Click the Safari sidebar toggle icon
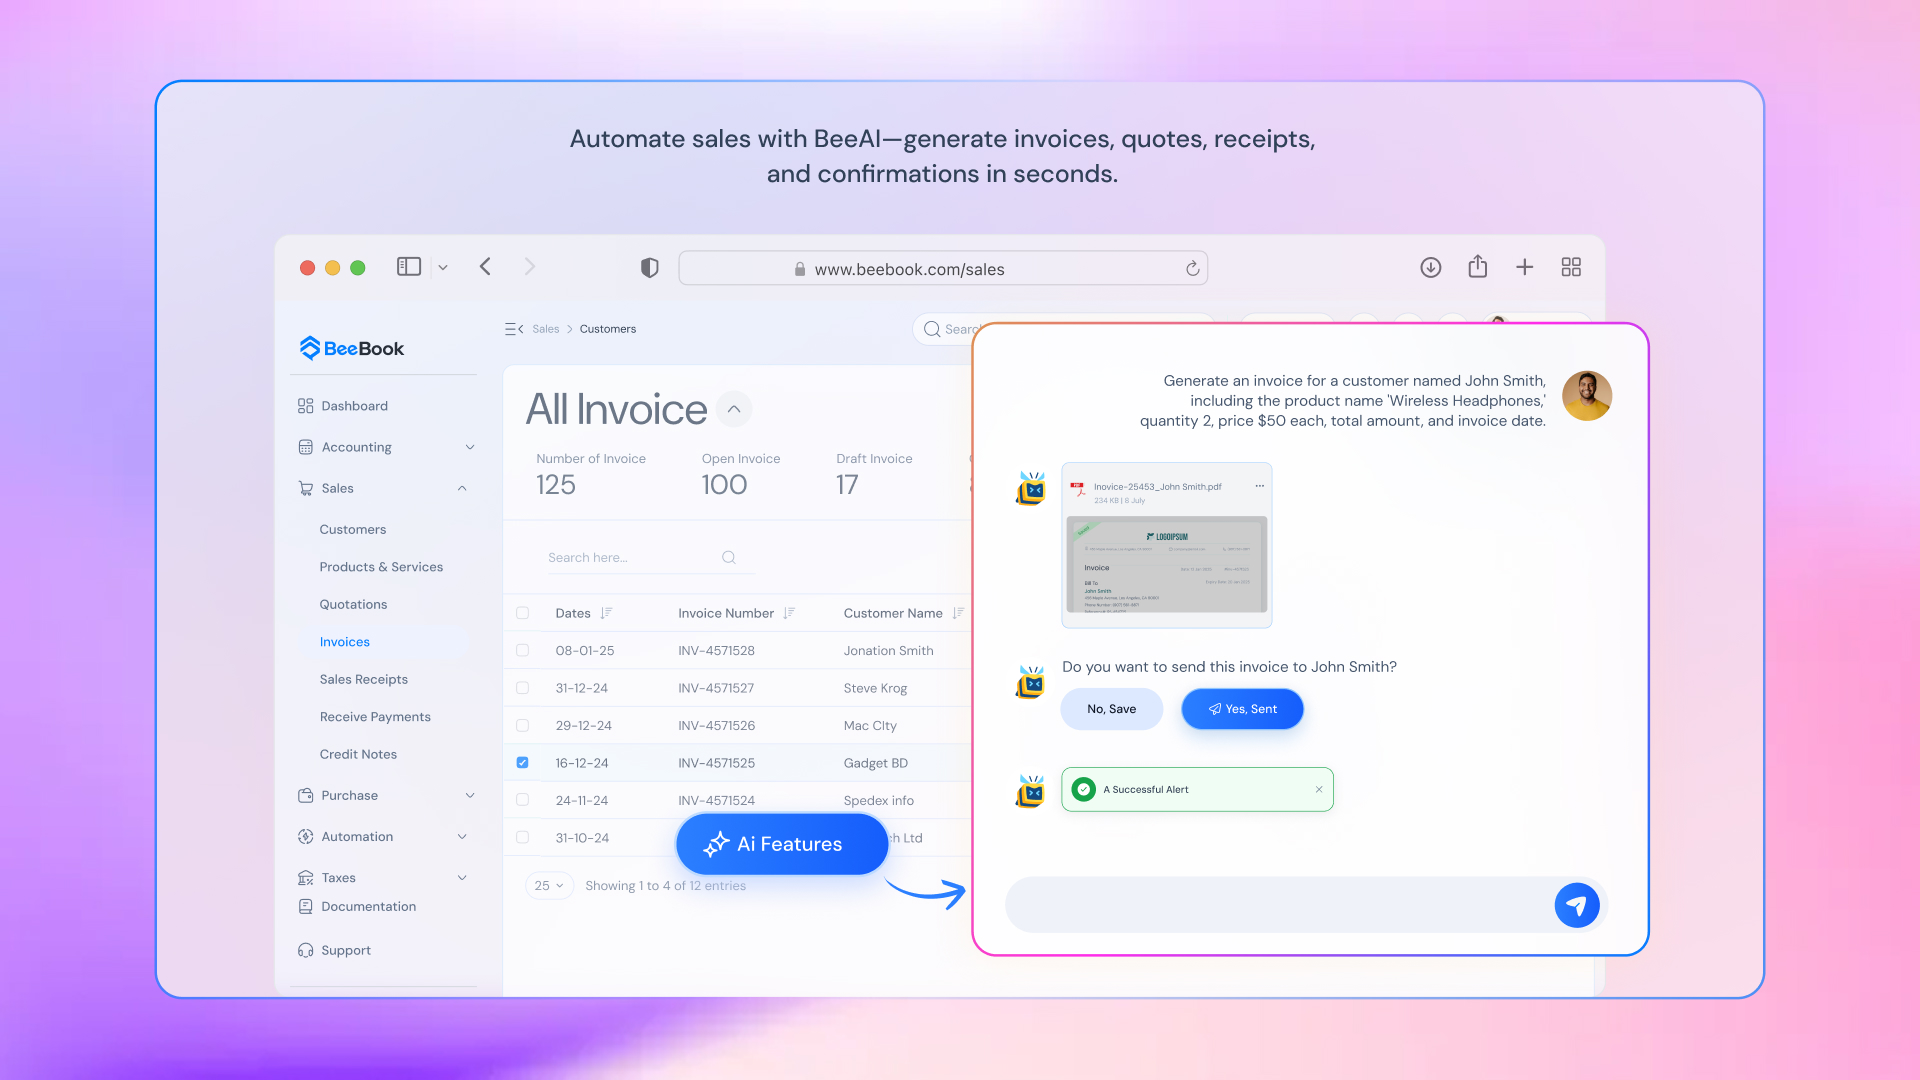This screenshot has width=1920, height=1080. (x=409, y=267)
